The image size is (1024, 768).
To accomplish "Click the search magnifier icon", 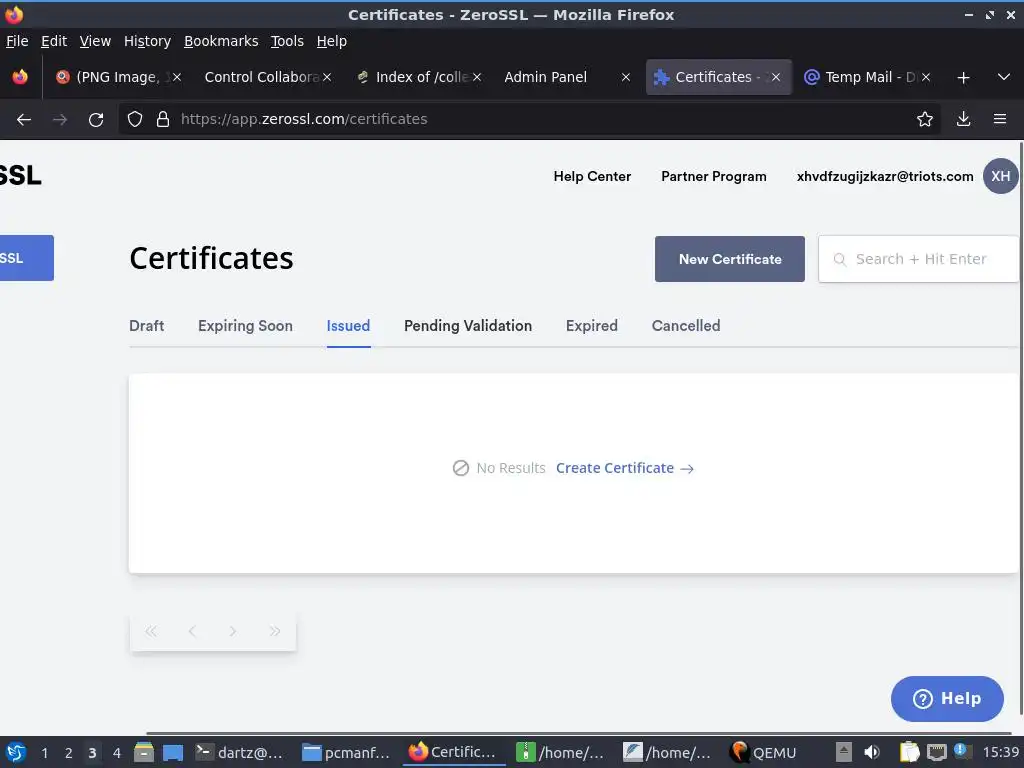I will pyautogui.click(x=840, y=259).
